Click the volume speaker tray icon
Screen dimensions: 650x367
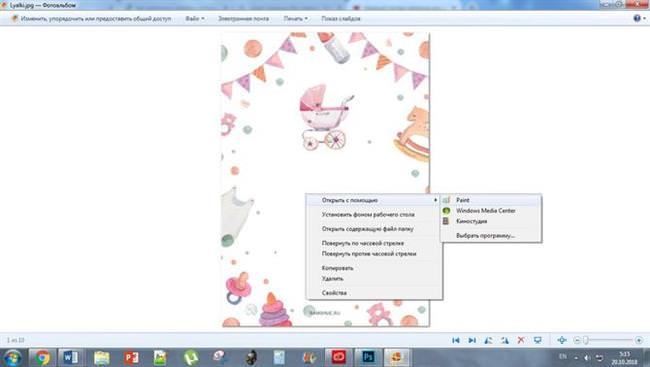(587, 357)
